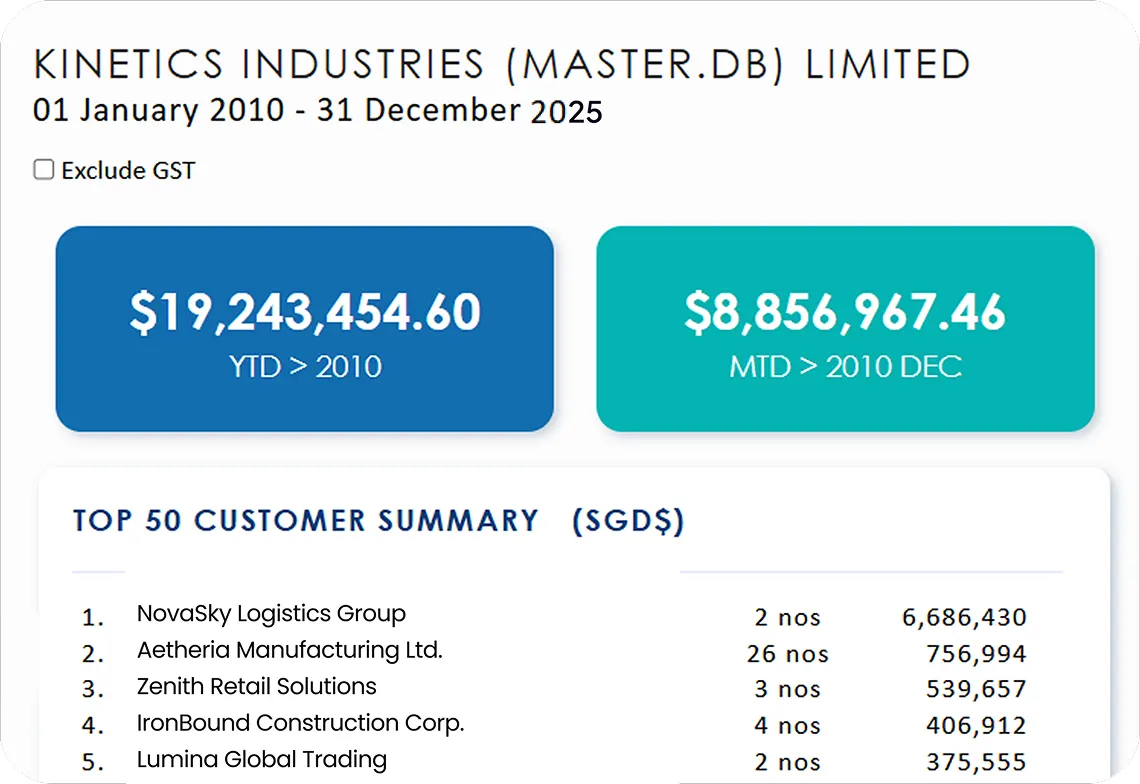Screen dimensions: 1140x784
Task: Select Lumina Global Trading customer row
Action: click(x=261, y=759)
